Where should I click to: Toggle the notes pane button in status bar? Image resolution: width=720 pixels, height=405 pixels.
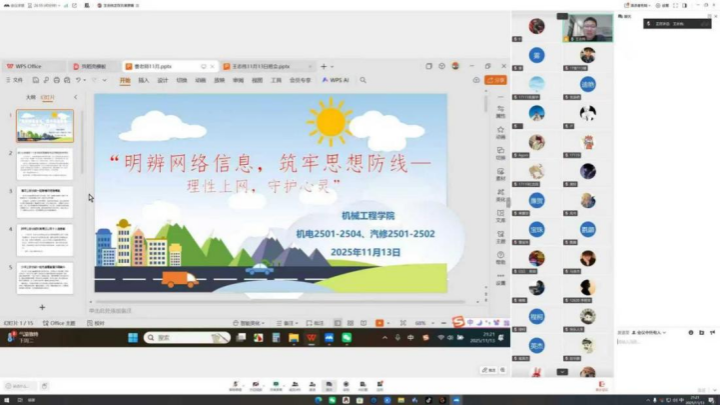point(287,323)
